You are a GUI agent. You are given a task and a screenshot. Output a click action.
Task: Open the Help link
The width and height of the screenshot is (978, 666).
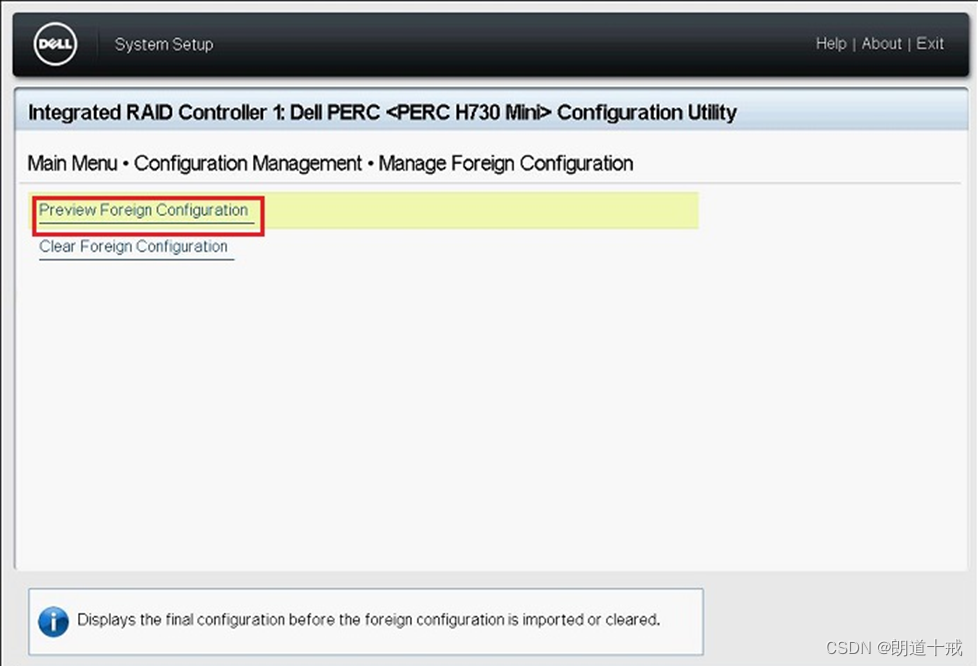click(831, 44)
